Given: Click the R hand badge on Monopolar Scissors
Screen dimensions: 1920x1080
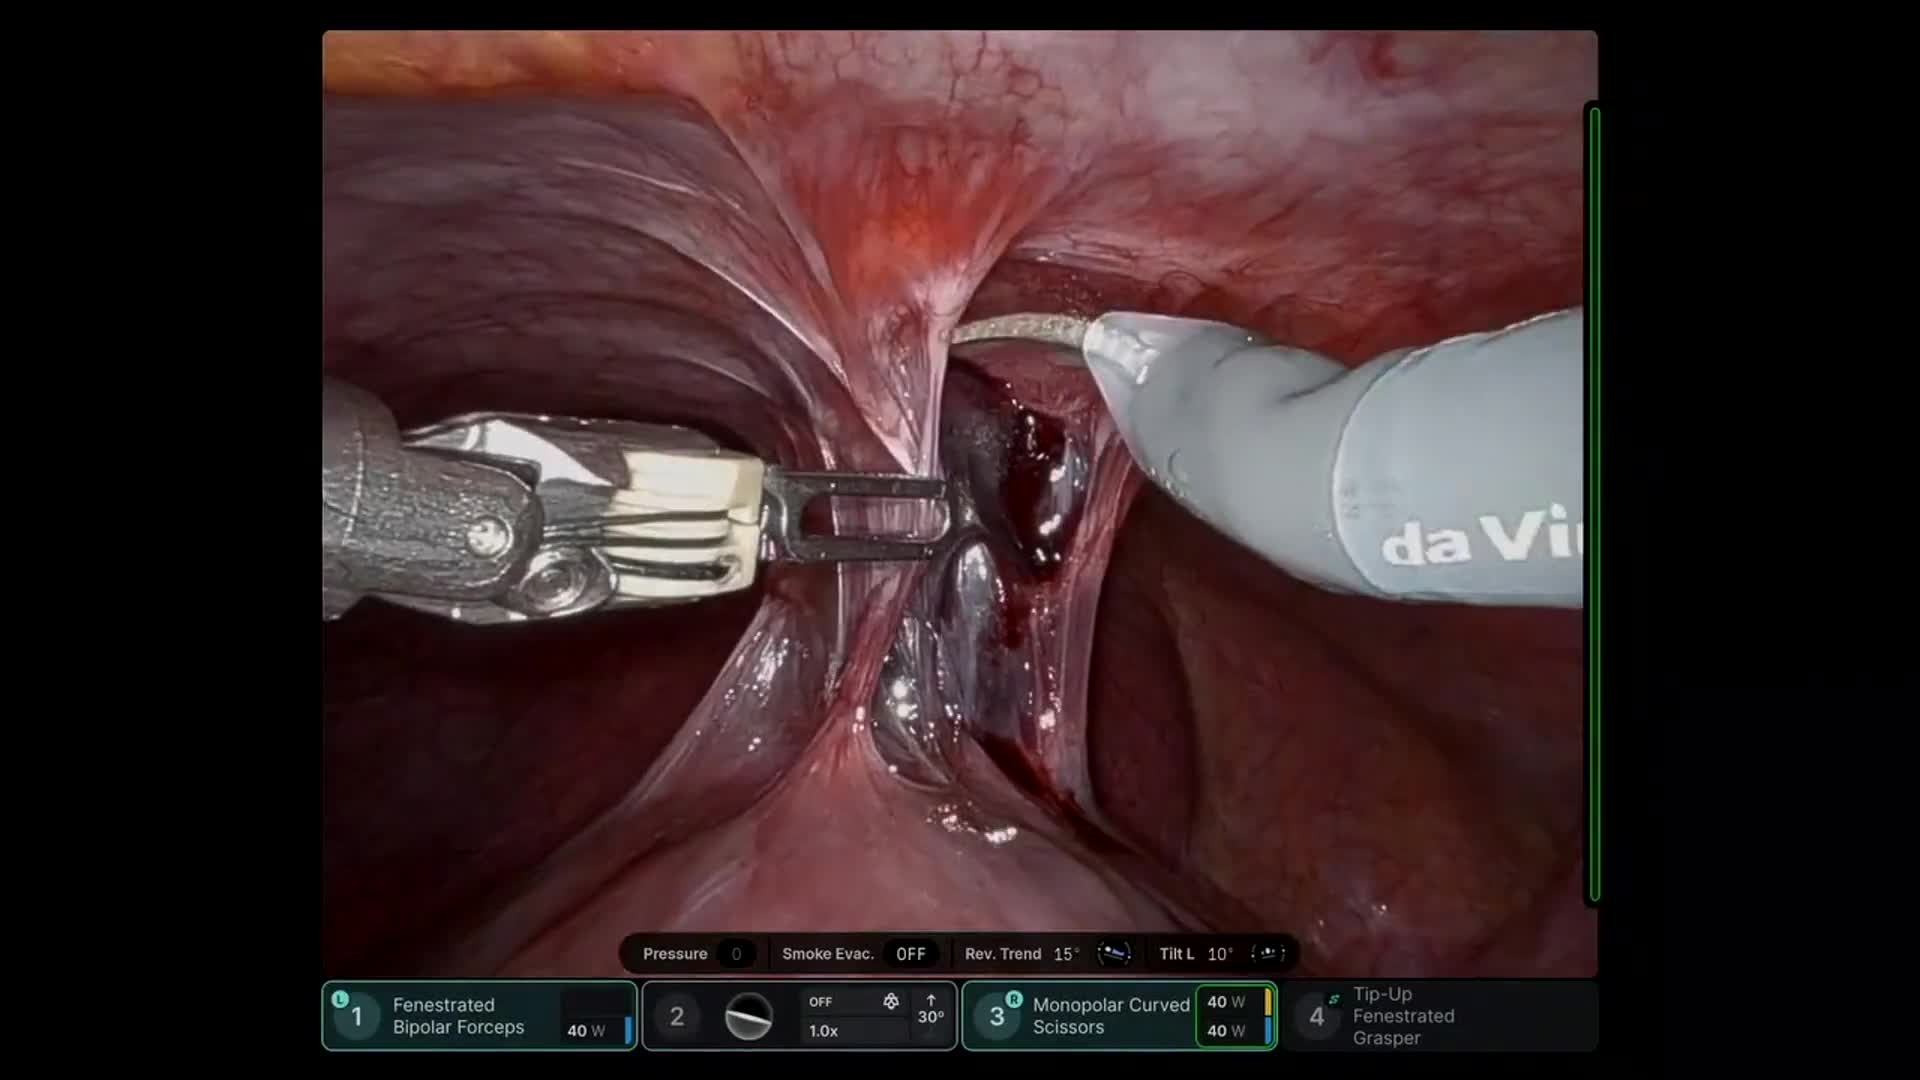Looking at the screenshot, I should pyautogui.click(x=1014, y=999).
